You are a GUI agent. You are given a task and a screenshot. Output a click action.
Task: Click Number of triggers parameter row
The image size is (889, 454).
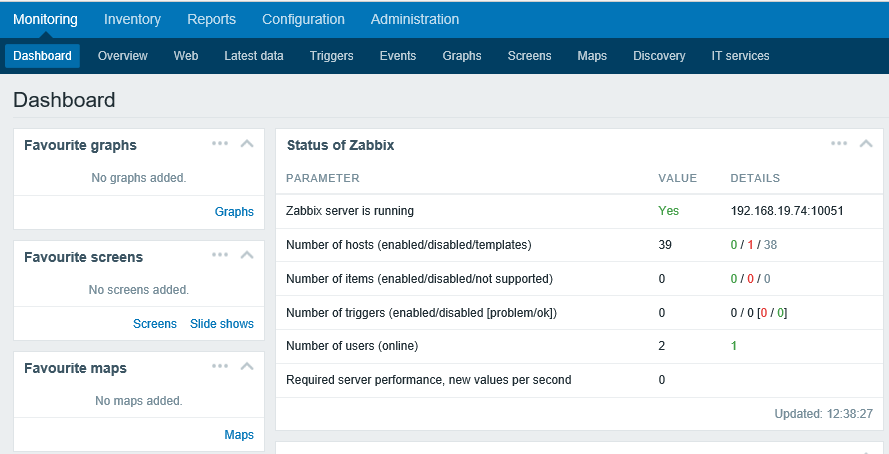tap(579, 312)
